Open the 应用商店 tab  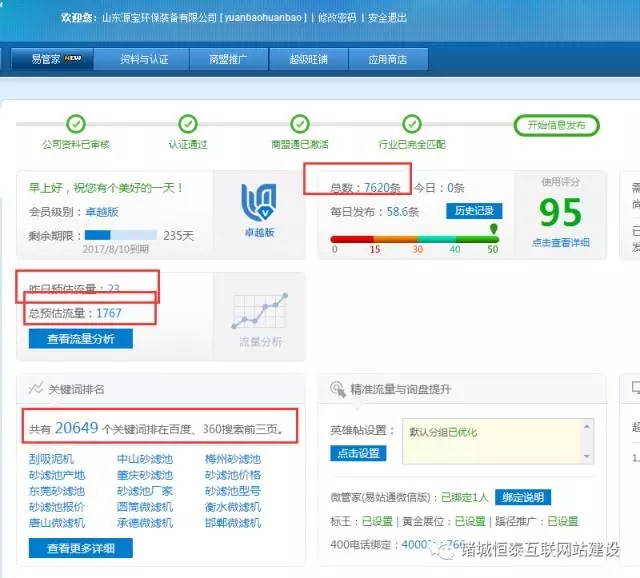point(387,59)
